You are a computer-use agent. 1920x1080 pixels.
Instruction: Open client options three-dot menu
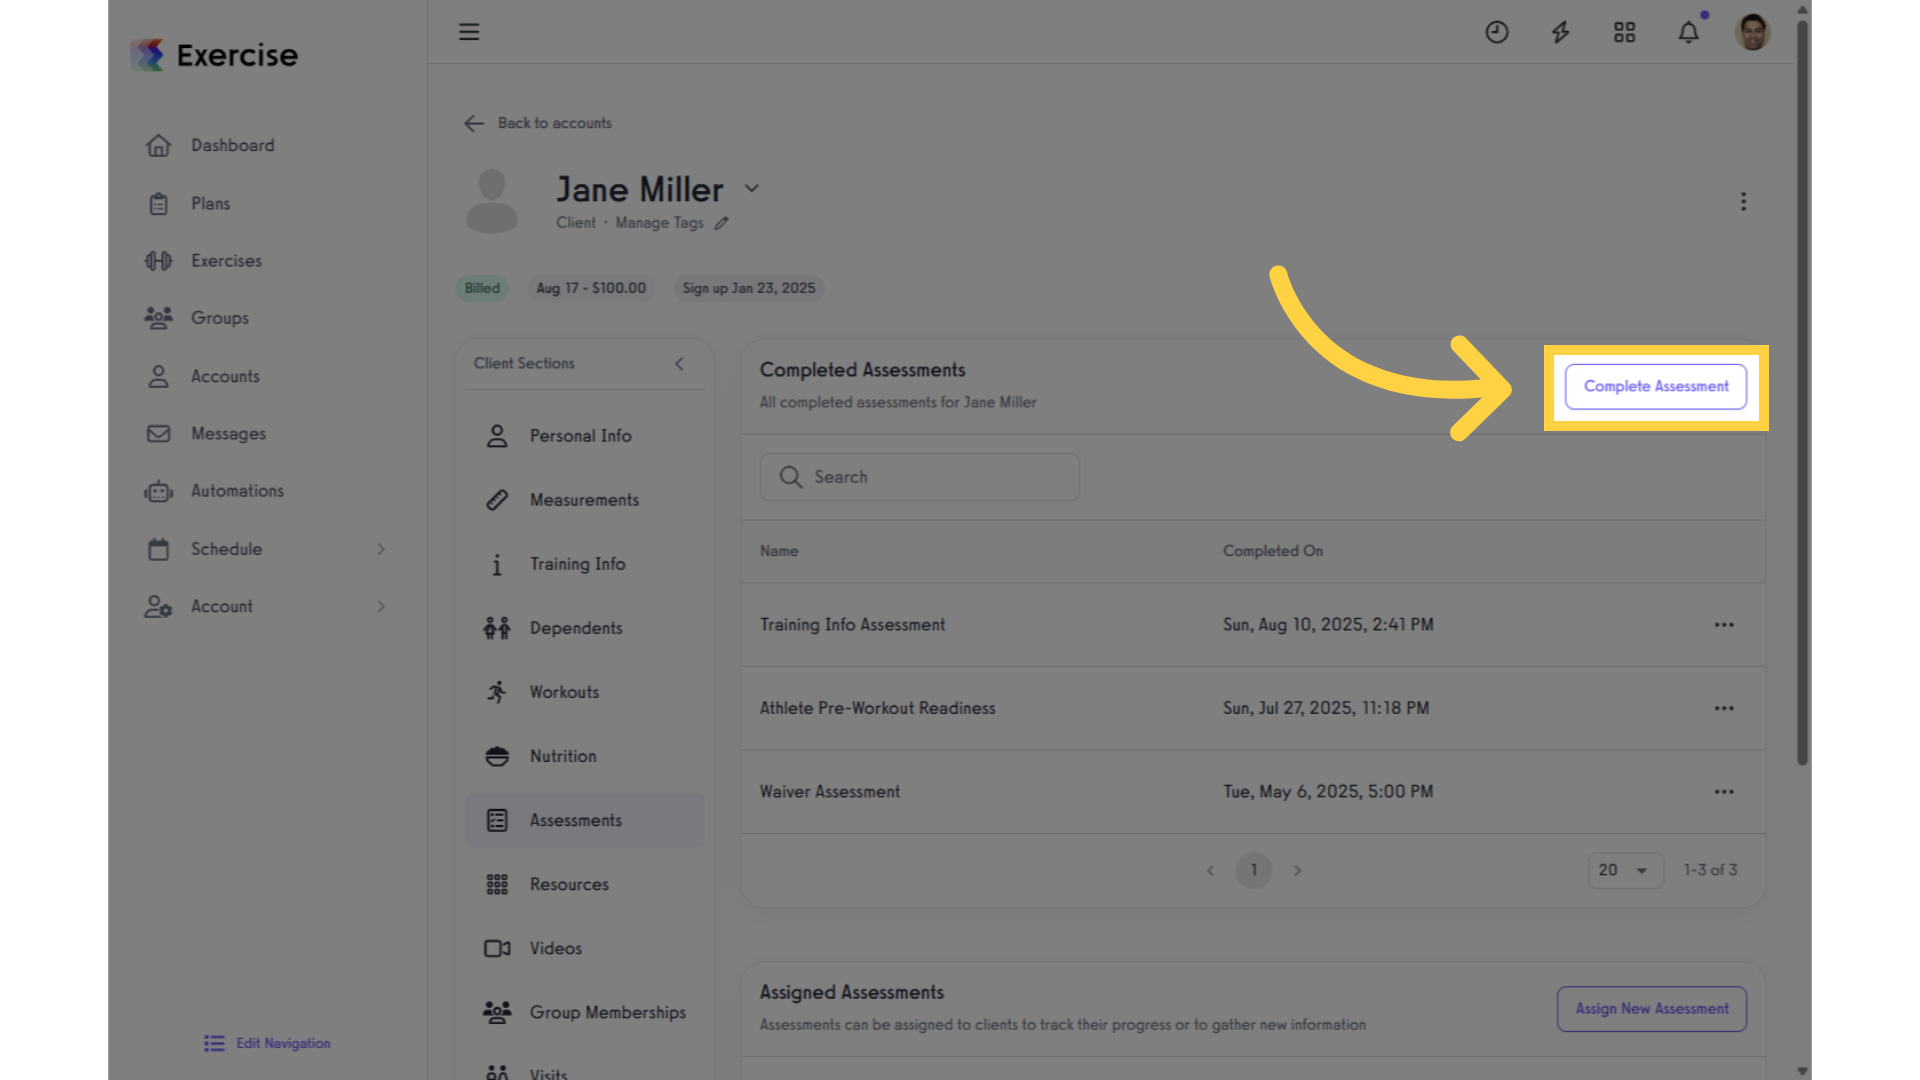pyautogui.click(x=1743, y=202)
